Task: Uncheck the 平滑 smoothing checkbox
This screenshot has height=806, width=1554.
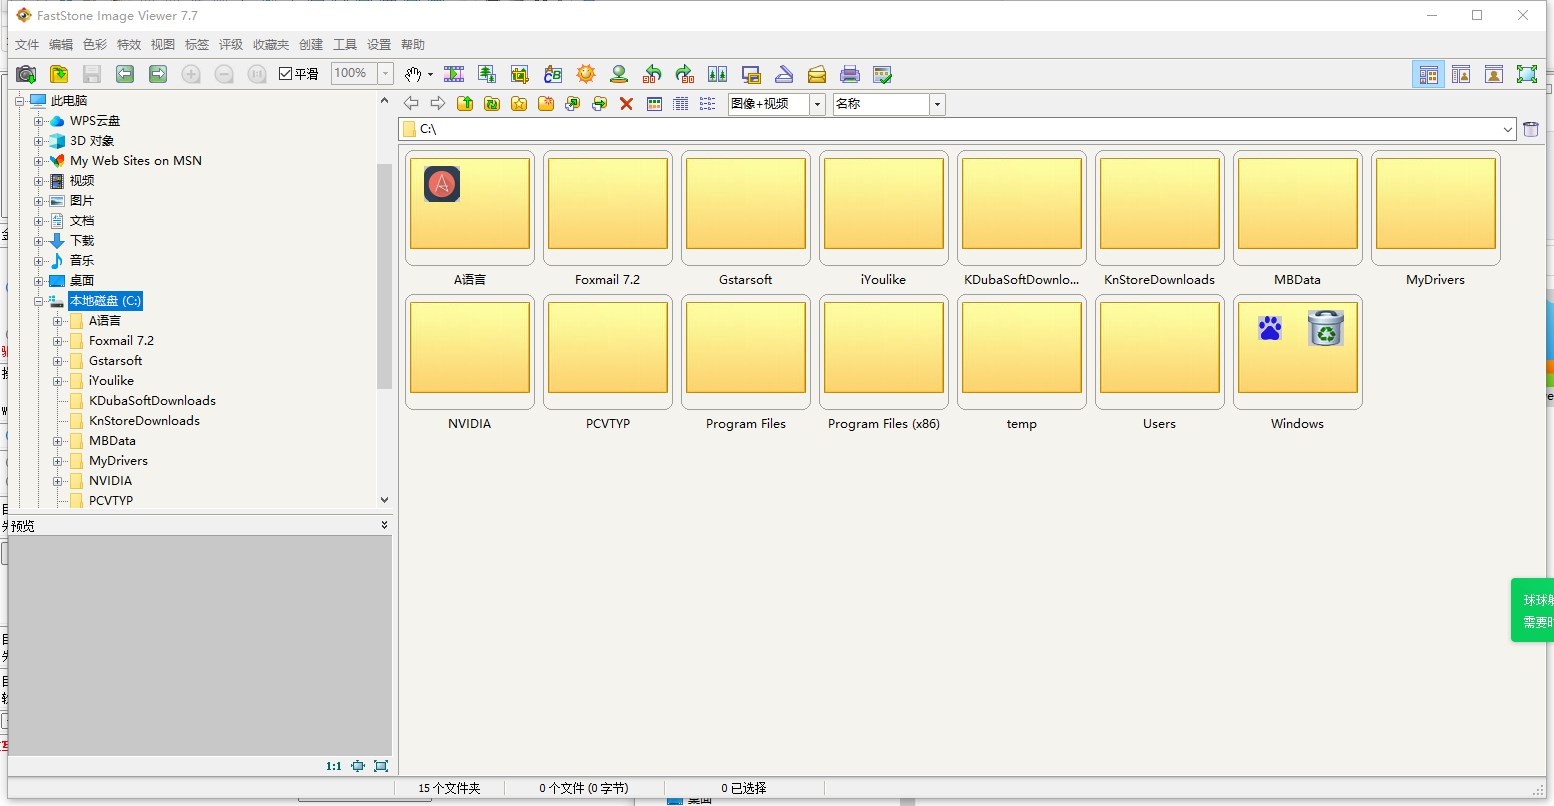Action: (x=285, y=73)
